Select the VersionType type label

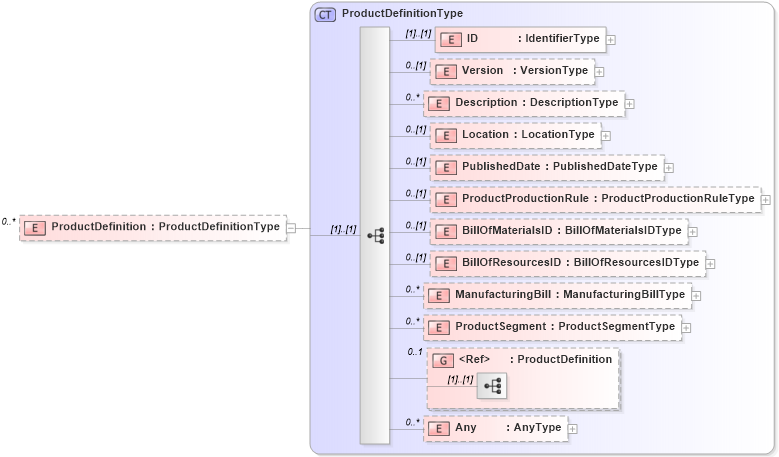point(554,71)
